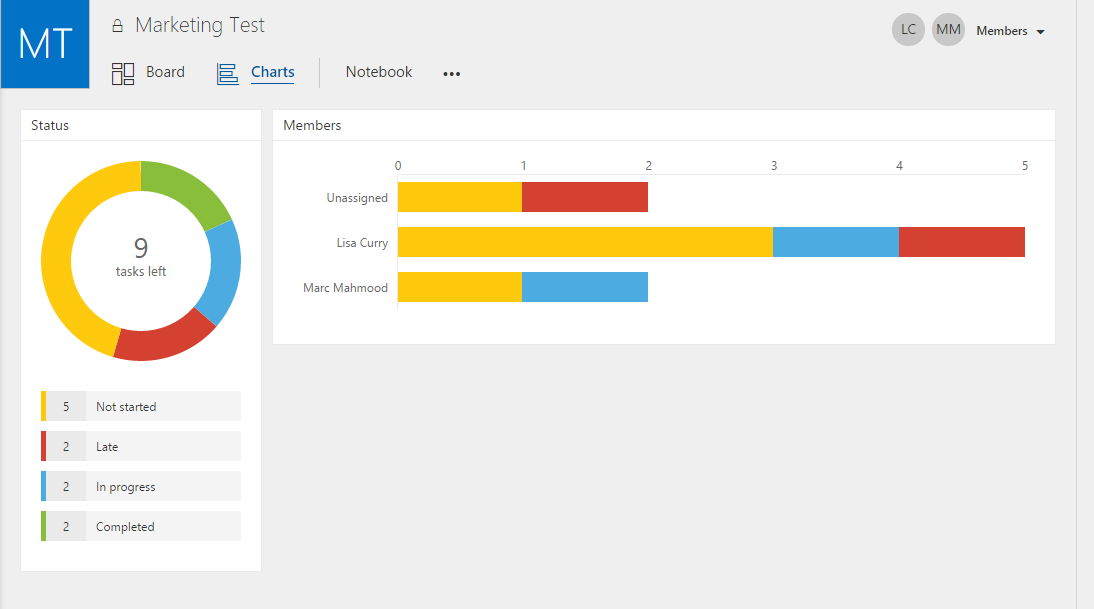This screenshot has width=1094, height=609.
Task: Click the Charts view icon
Action: (227, 73)
